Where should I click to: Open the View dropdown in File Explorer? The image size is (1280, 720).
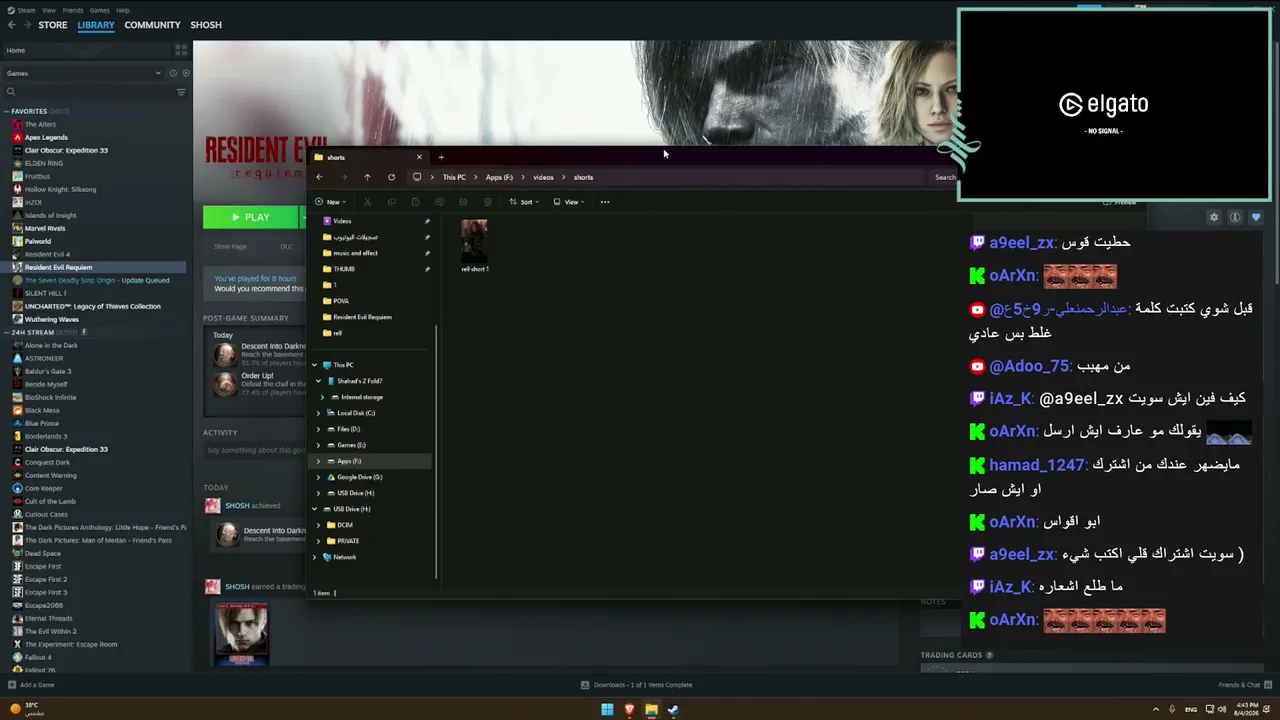tap(568, 202)
